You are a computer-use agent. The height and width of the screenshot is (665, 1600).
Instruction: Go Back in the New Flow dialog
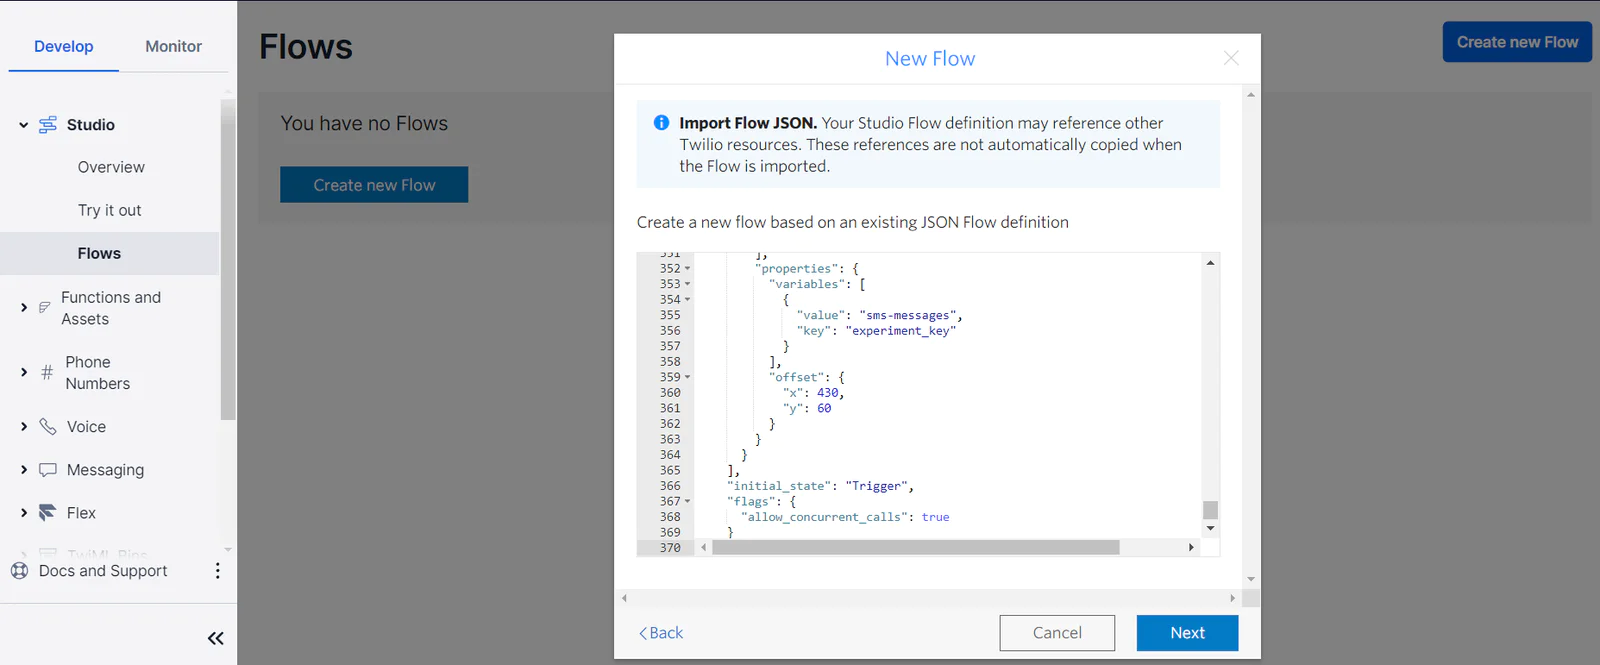coord(661,633)
